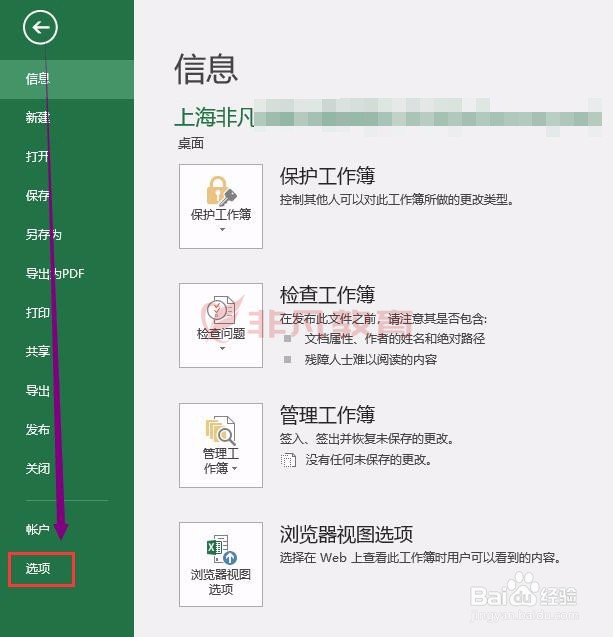The image size is (613, 637).
Task: Click the 浏览器视图选项 Excel upload icon
Action: (221, 549)
